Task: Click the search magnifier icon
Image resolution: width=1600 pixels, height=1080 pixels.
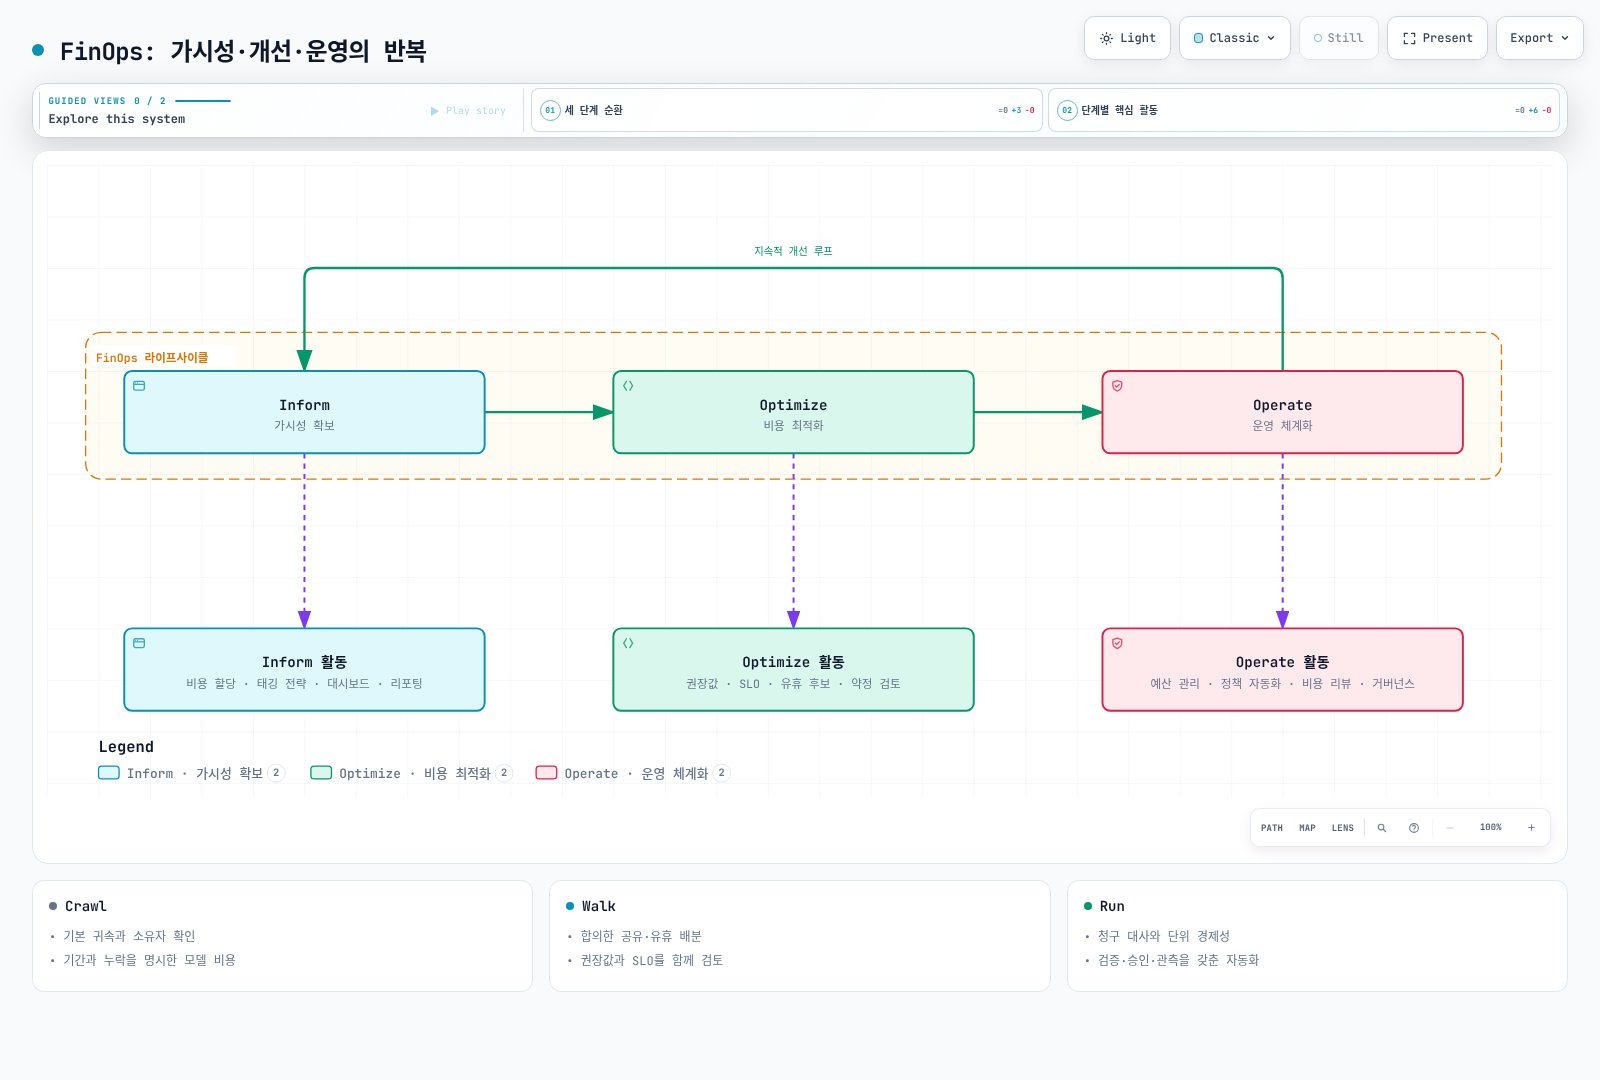Action: tap(1382, 828)
